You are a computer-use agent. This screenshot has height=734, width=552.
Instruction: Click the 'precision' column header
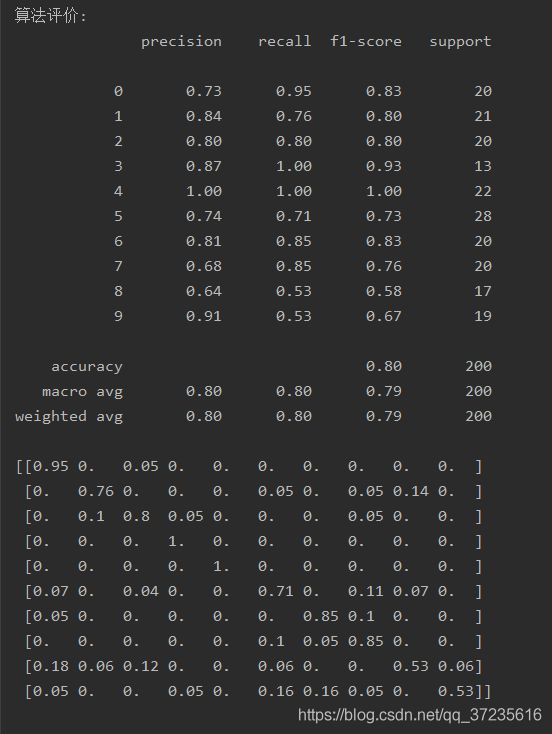pyautogui.click(x=181, y=42)
